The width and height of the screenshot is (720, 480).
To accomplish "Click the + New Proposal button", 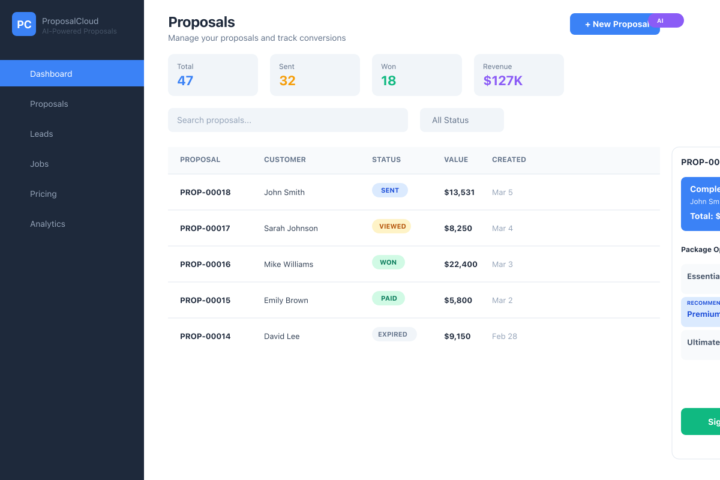I will [x=614, y=24].
